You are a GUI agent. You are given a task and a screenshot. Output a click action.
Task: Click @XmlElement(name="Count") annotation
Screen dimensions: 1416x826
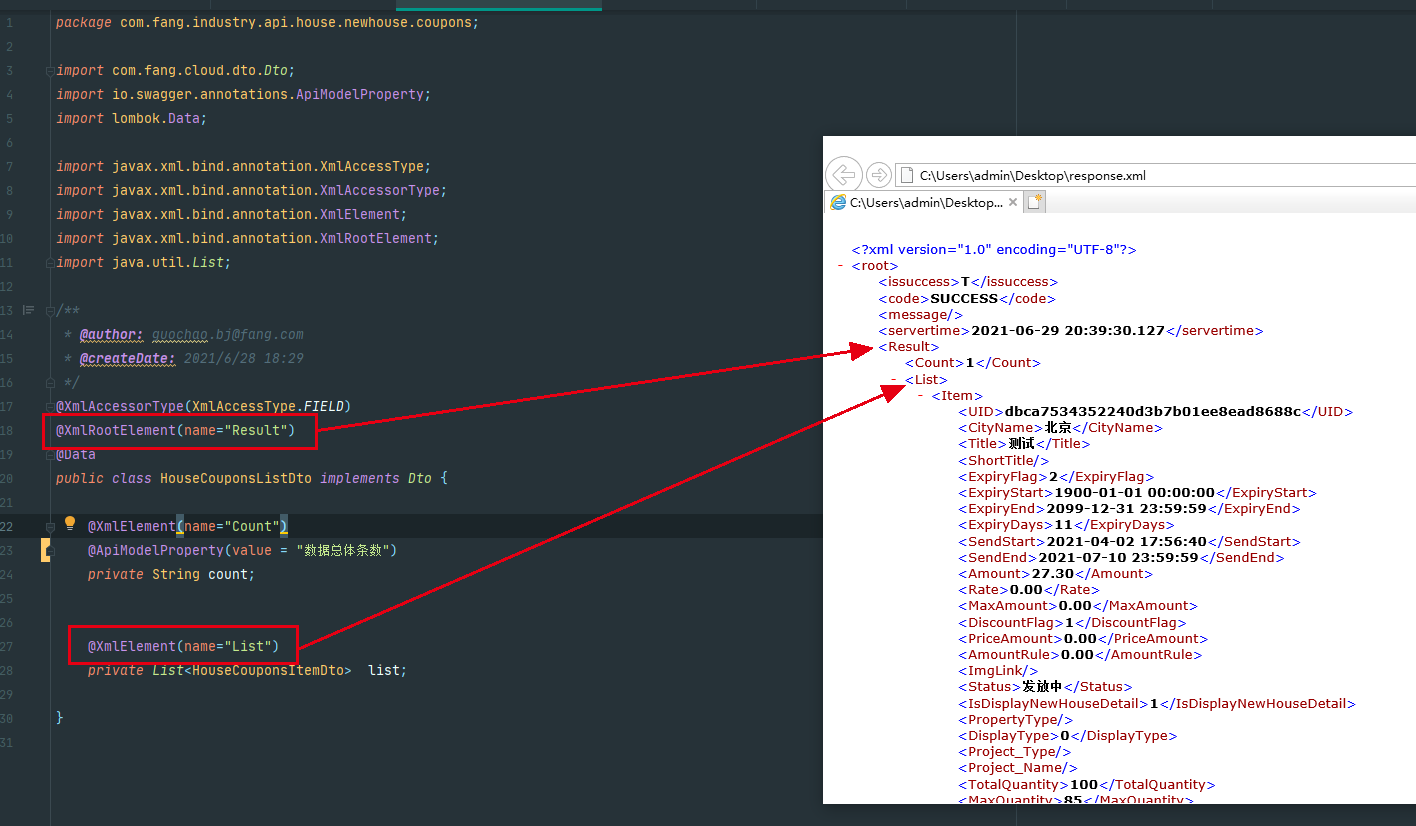(x=187, y=526)
